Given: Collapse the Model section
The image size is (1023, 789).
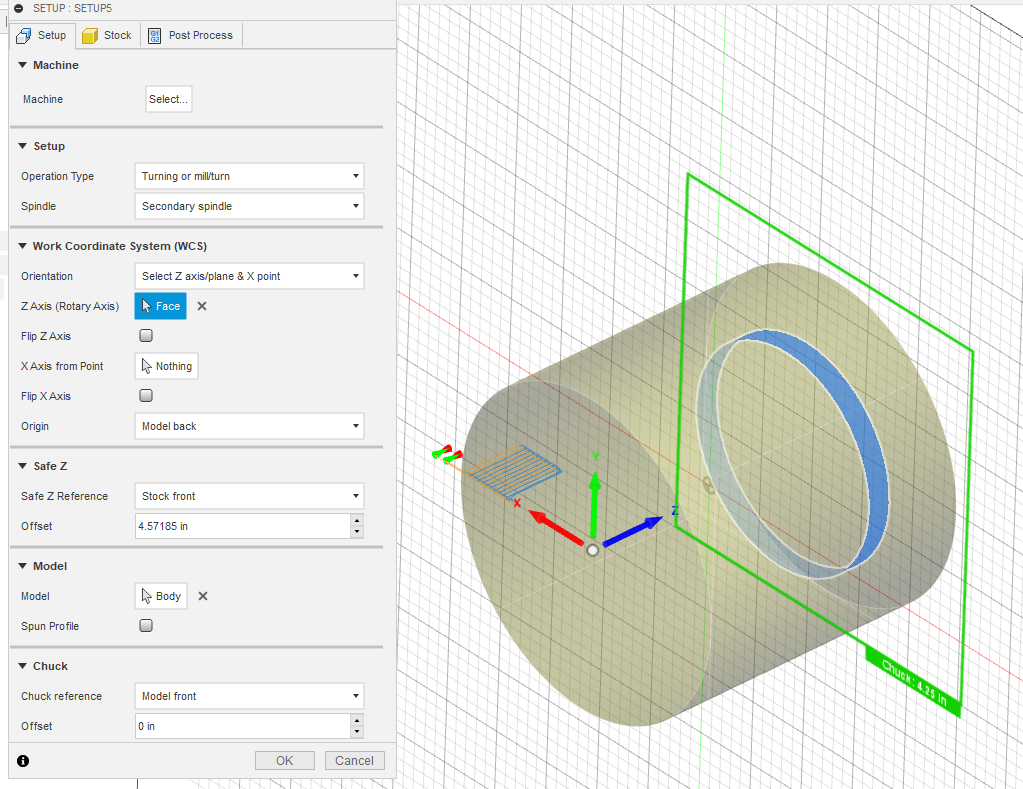Looking at the screenshot, I should 23,566.
